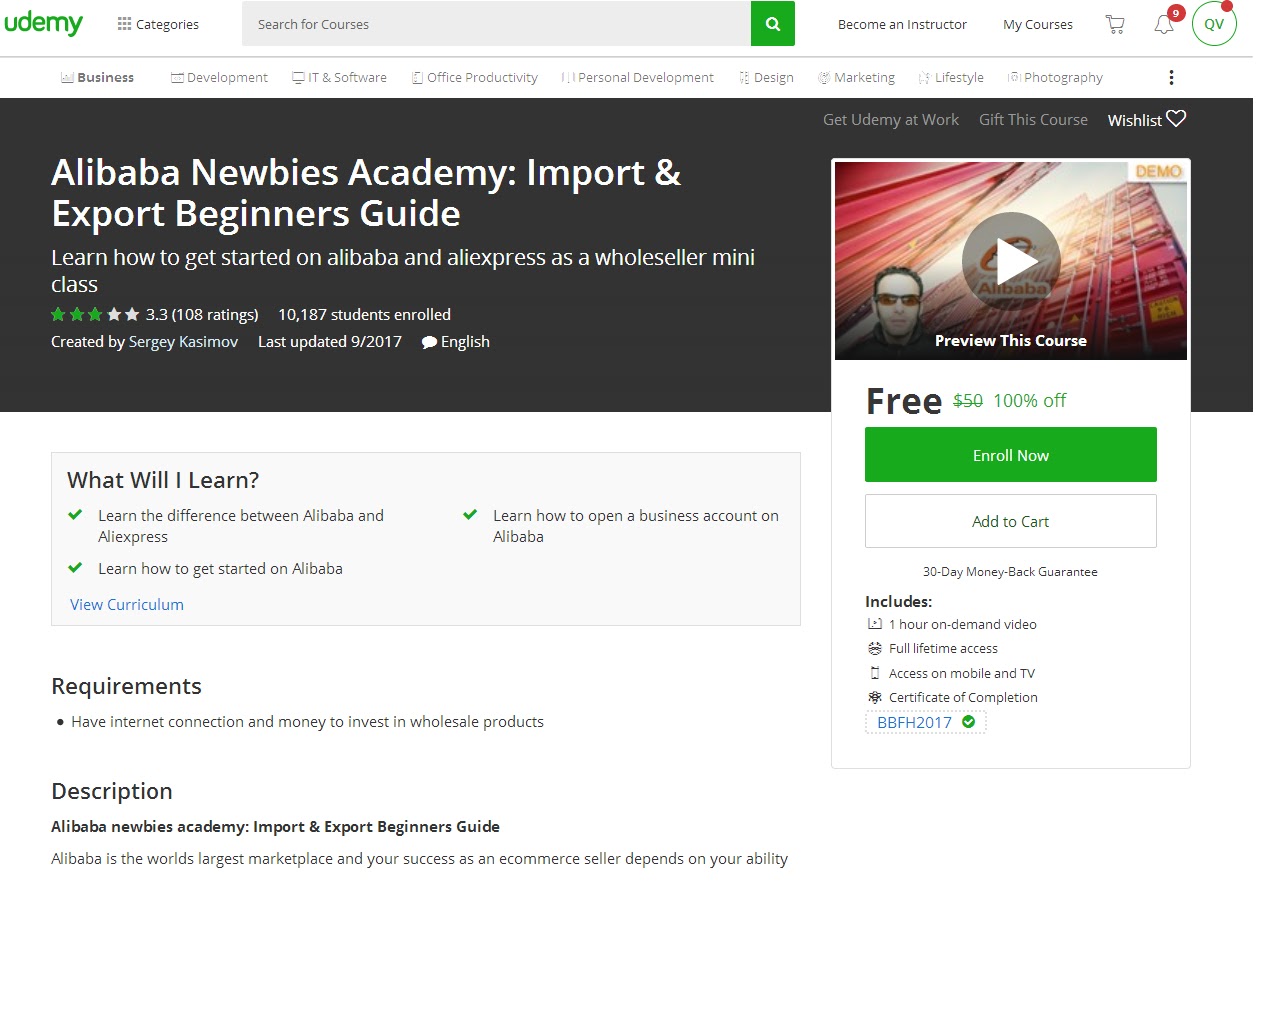Click the star rating 3.3 (108 ratings)
The width and height of the screenshot is (1280, 1024).
pos(155,314)
